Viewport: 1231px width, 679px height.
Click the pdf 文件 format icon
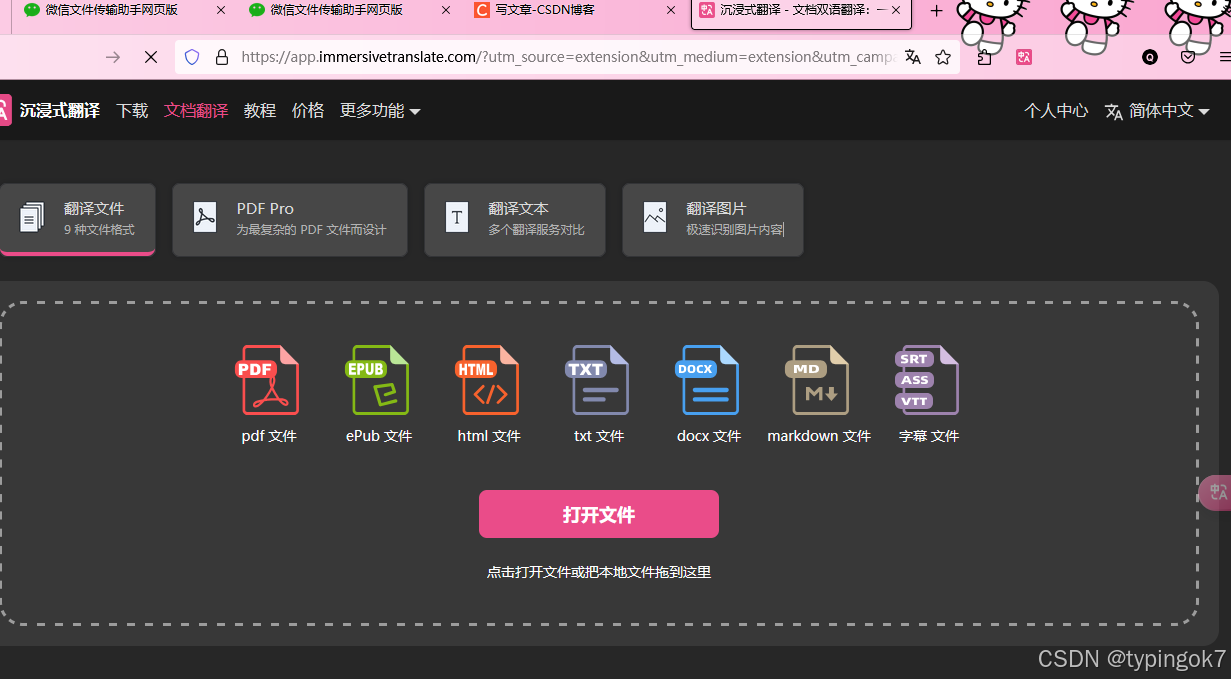[268, 380]
